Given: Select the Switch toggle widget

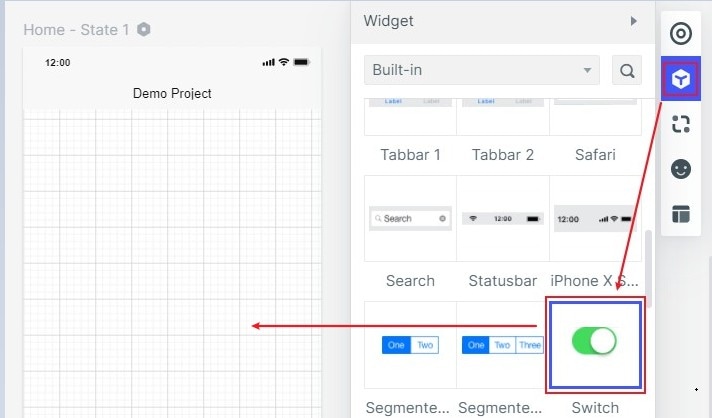Looking at the screenshot, I should 595,343.
